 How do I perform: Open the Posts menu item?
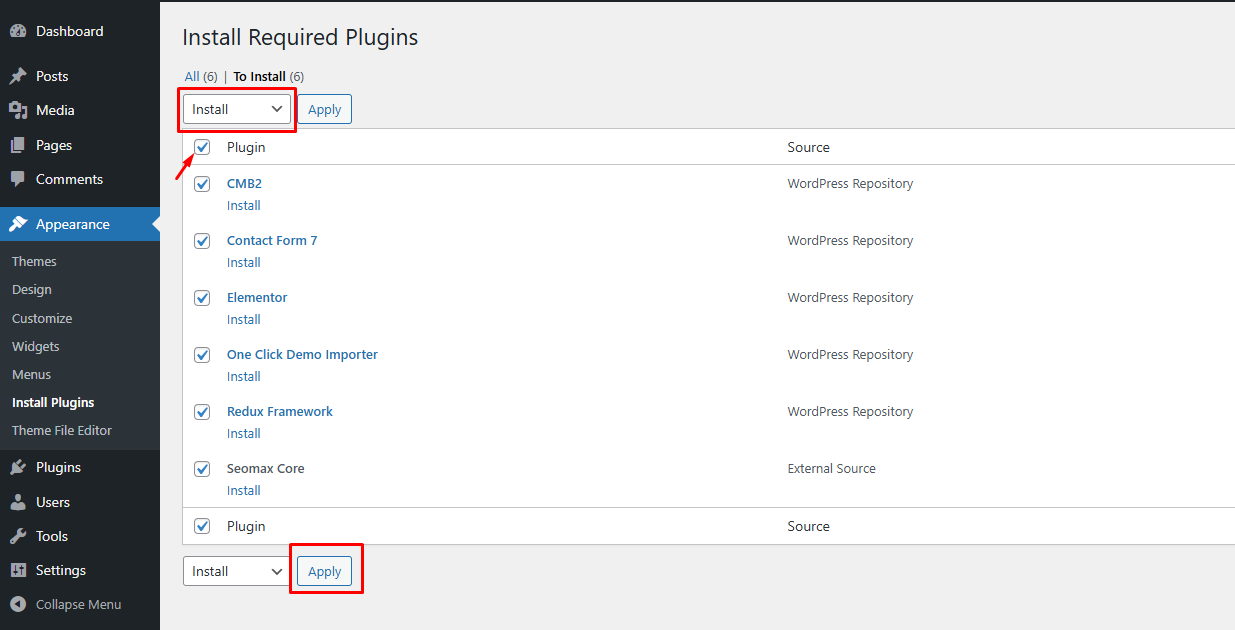click(52, 76)
